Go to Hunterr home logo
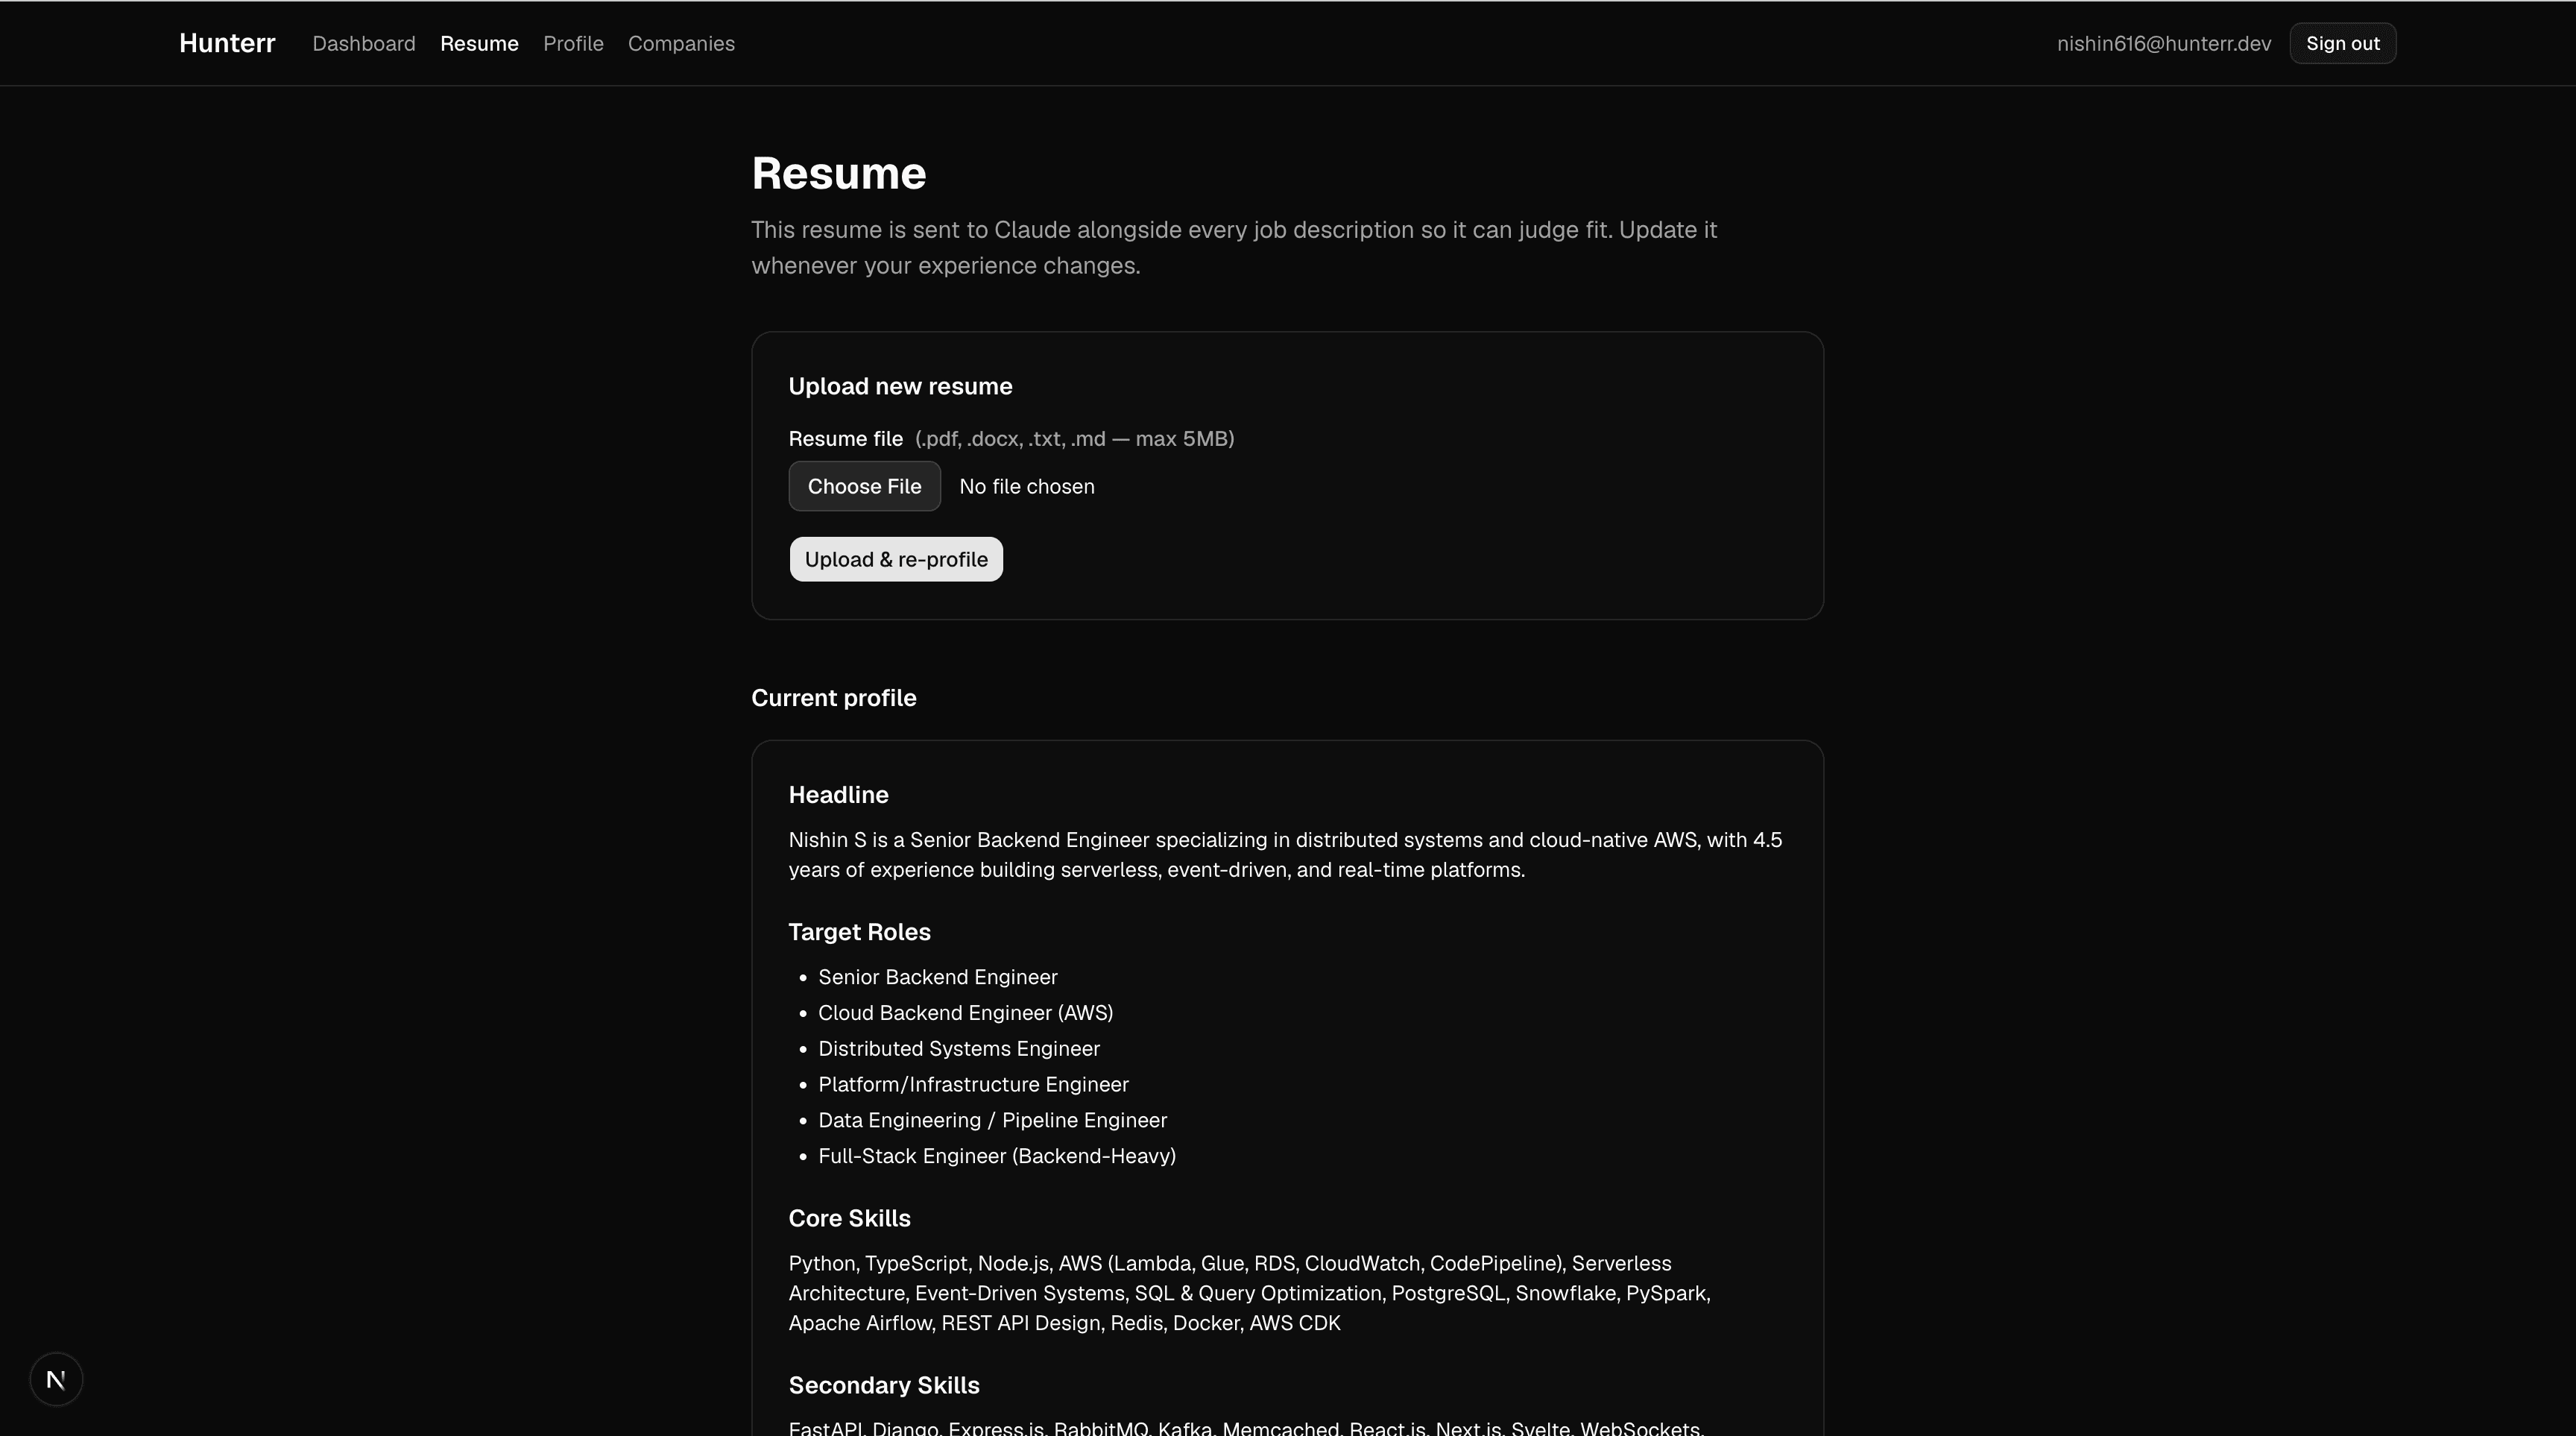 [x=227, y=43]
